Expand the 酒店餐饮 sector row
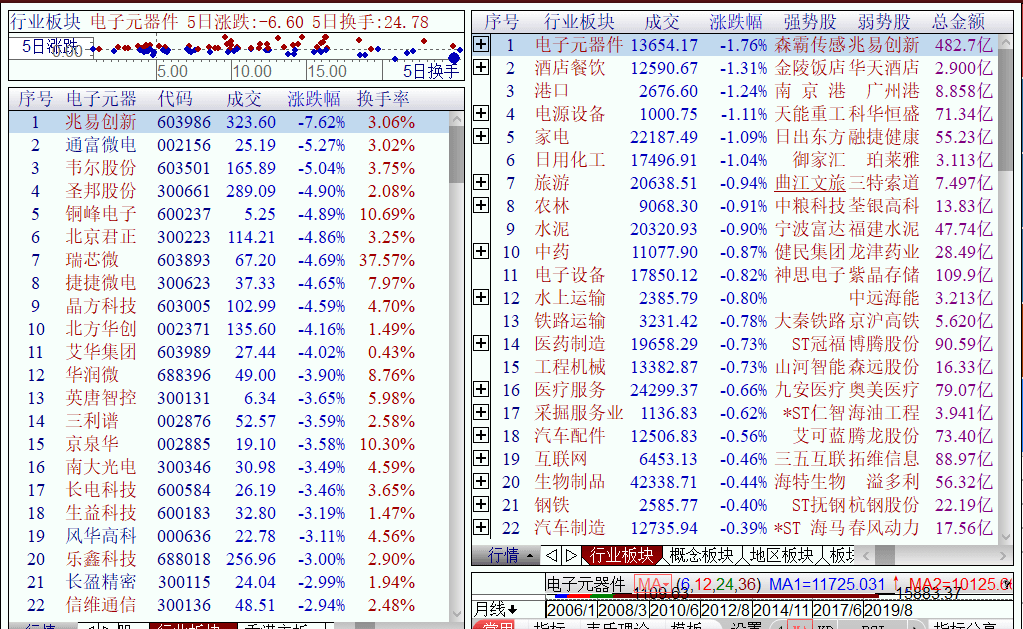Screen dimensions: 1023x629 tap(481, 67)
